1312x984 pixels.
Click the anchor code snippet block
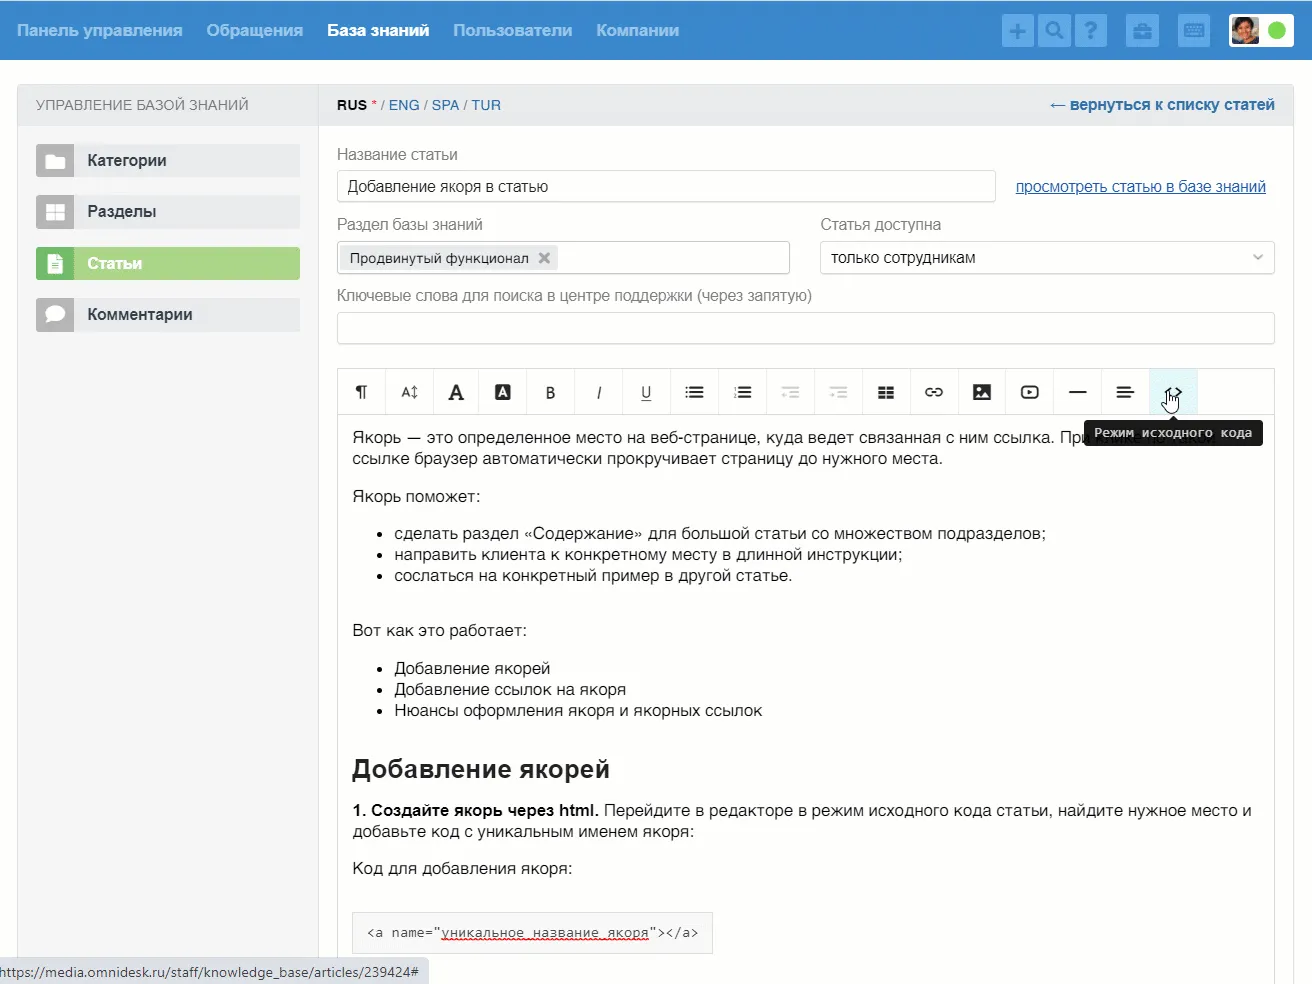coord(532,933)
